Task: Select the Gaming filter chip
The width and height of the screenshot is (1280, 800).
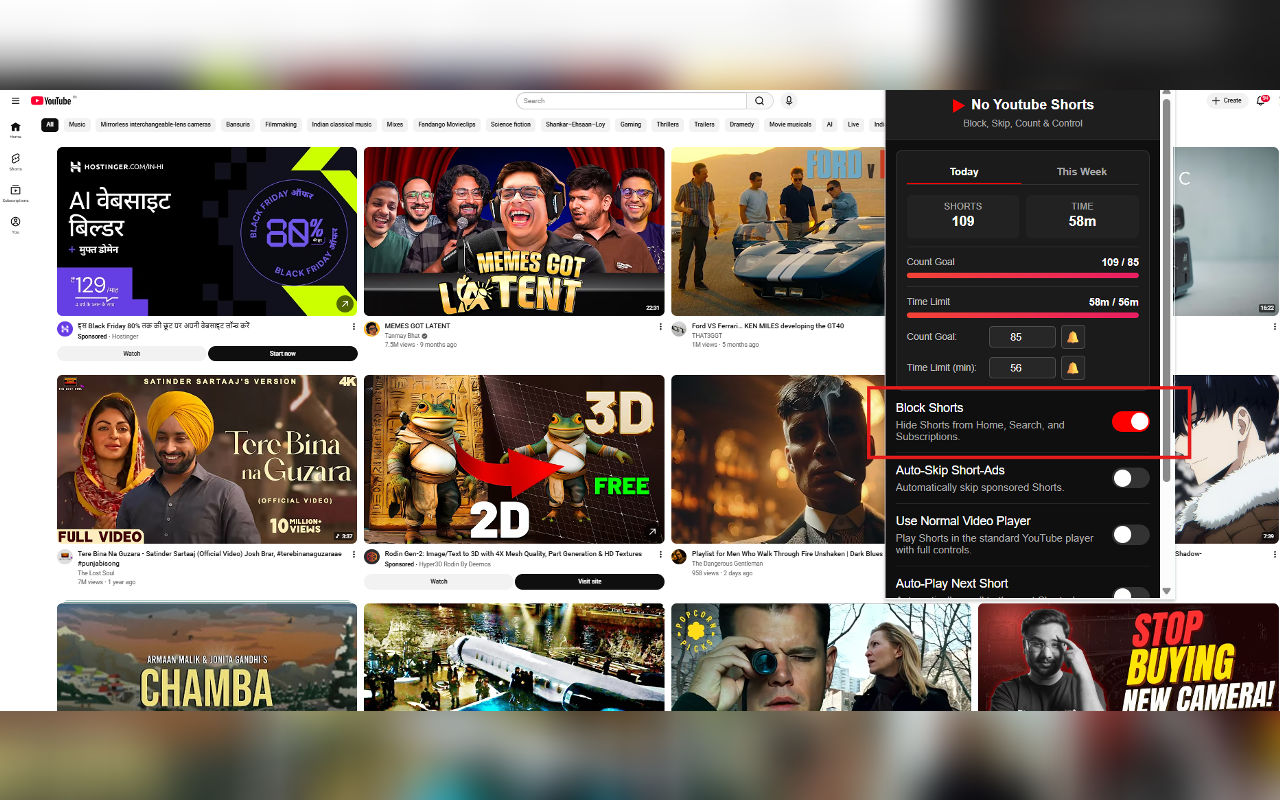Action: 630,125
